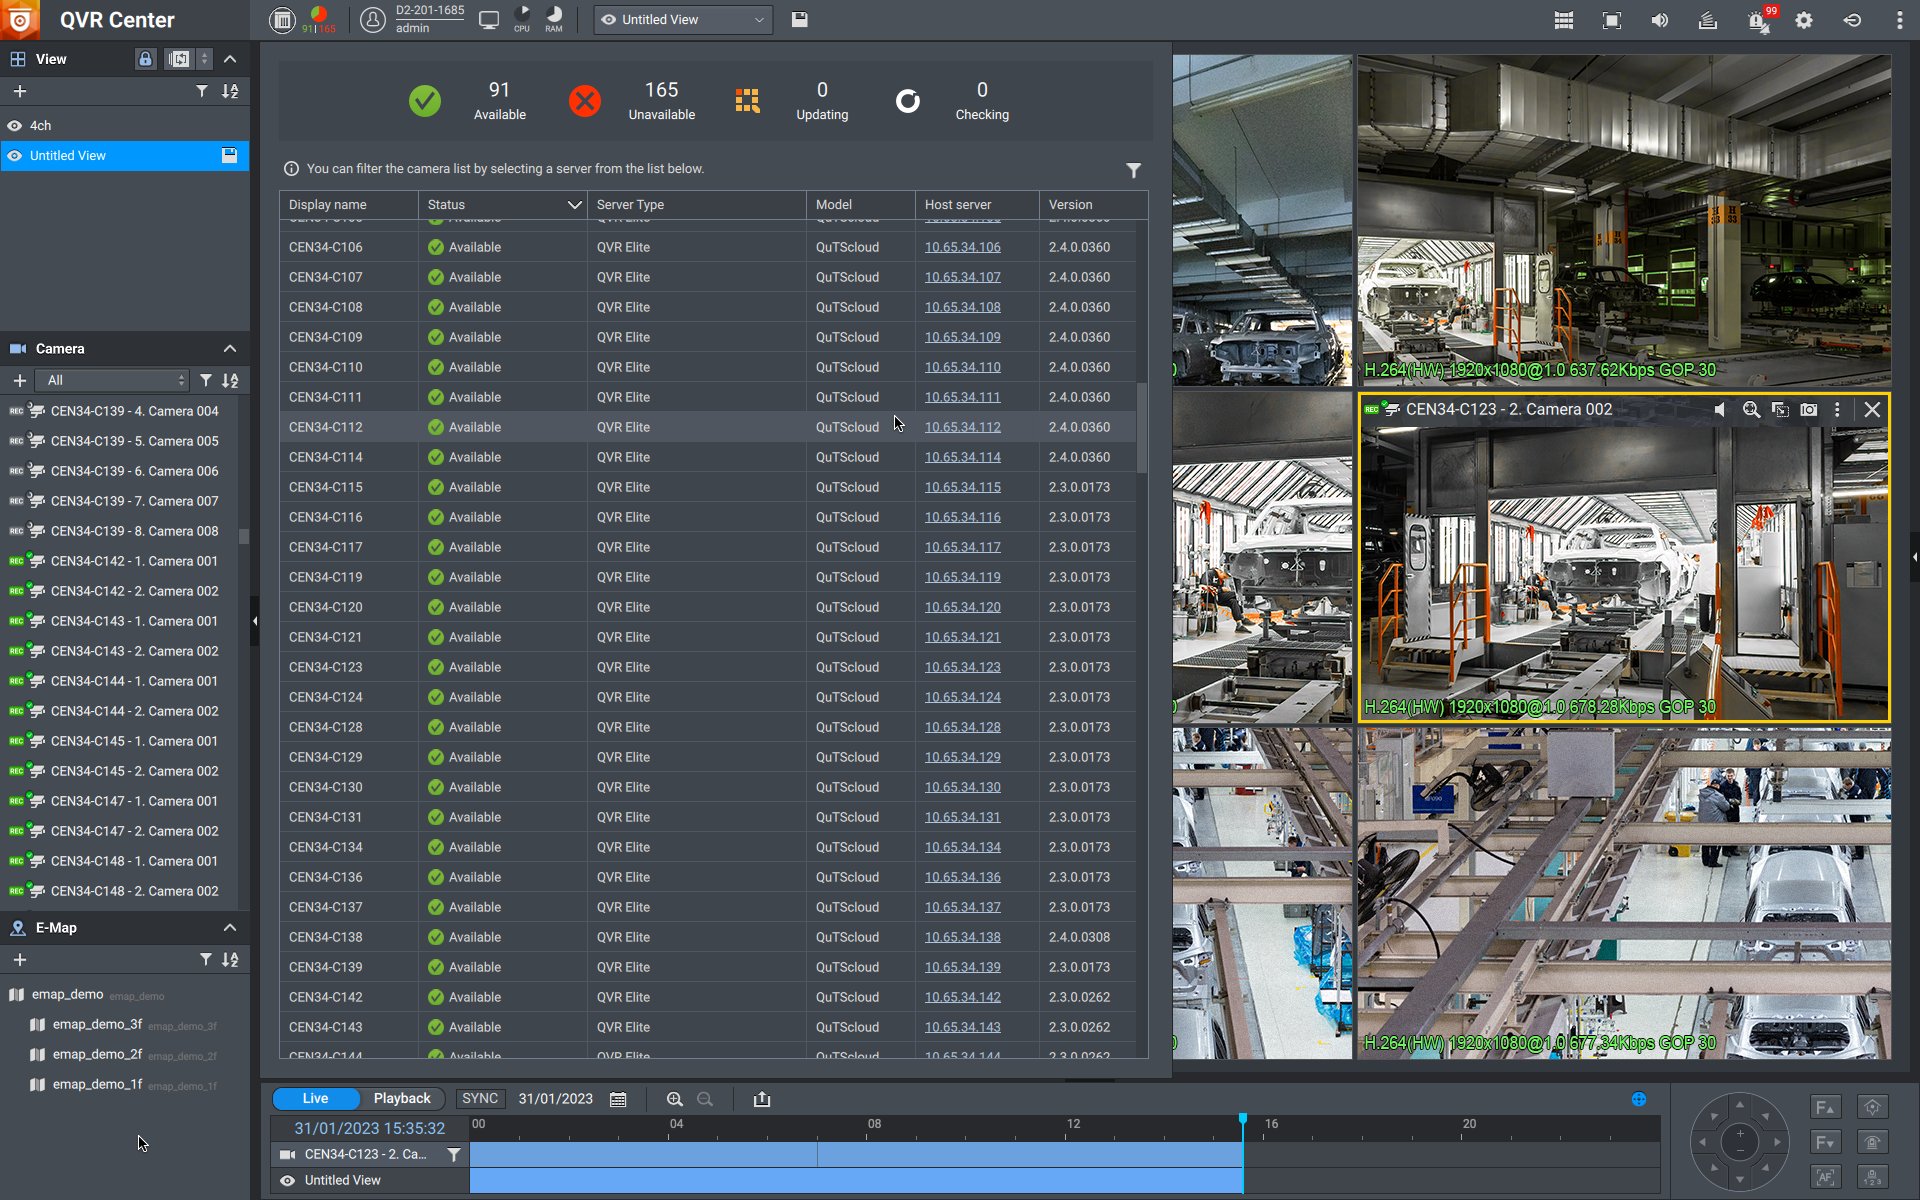Collapse the Camera panel
The height and width of the screenshot is (1200, 1920).
click(x=230, y=349)
